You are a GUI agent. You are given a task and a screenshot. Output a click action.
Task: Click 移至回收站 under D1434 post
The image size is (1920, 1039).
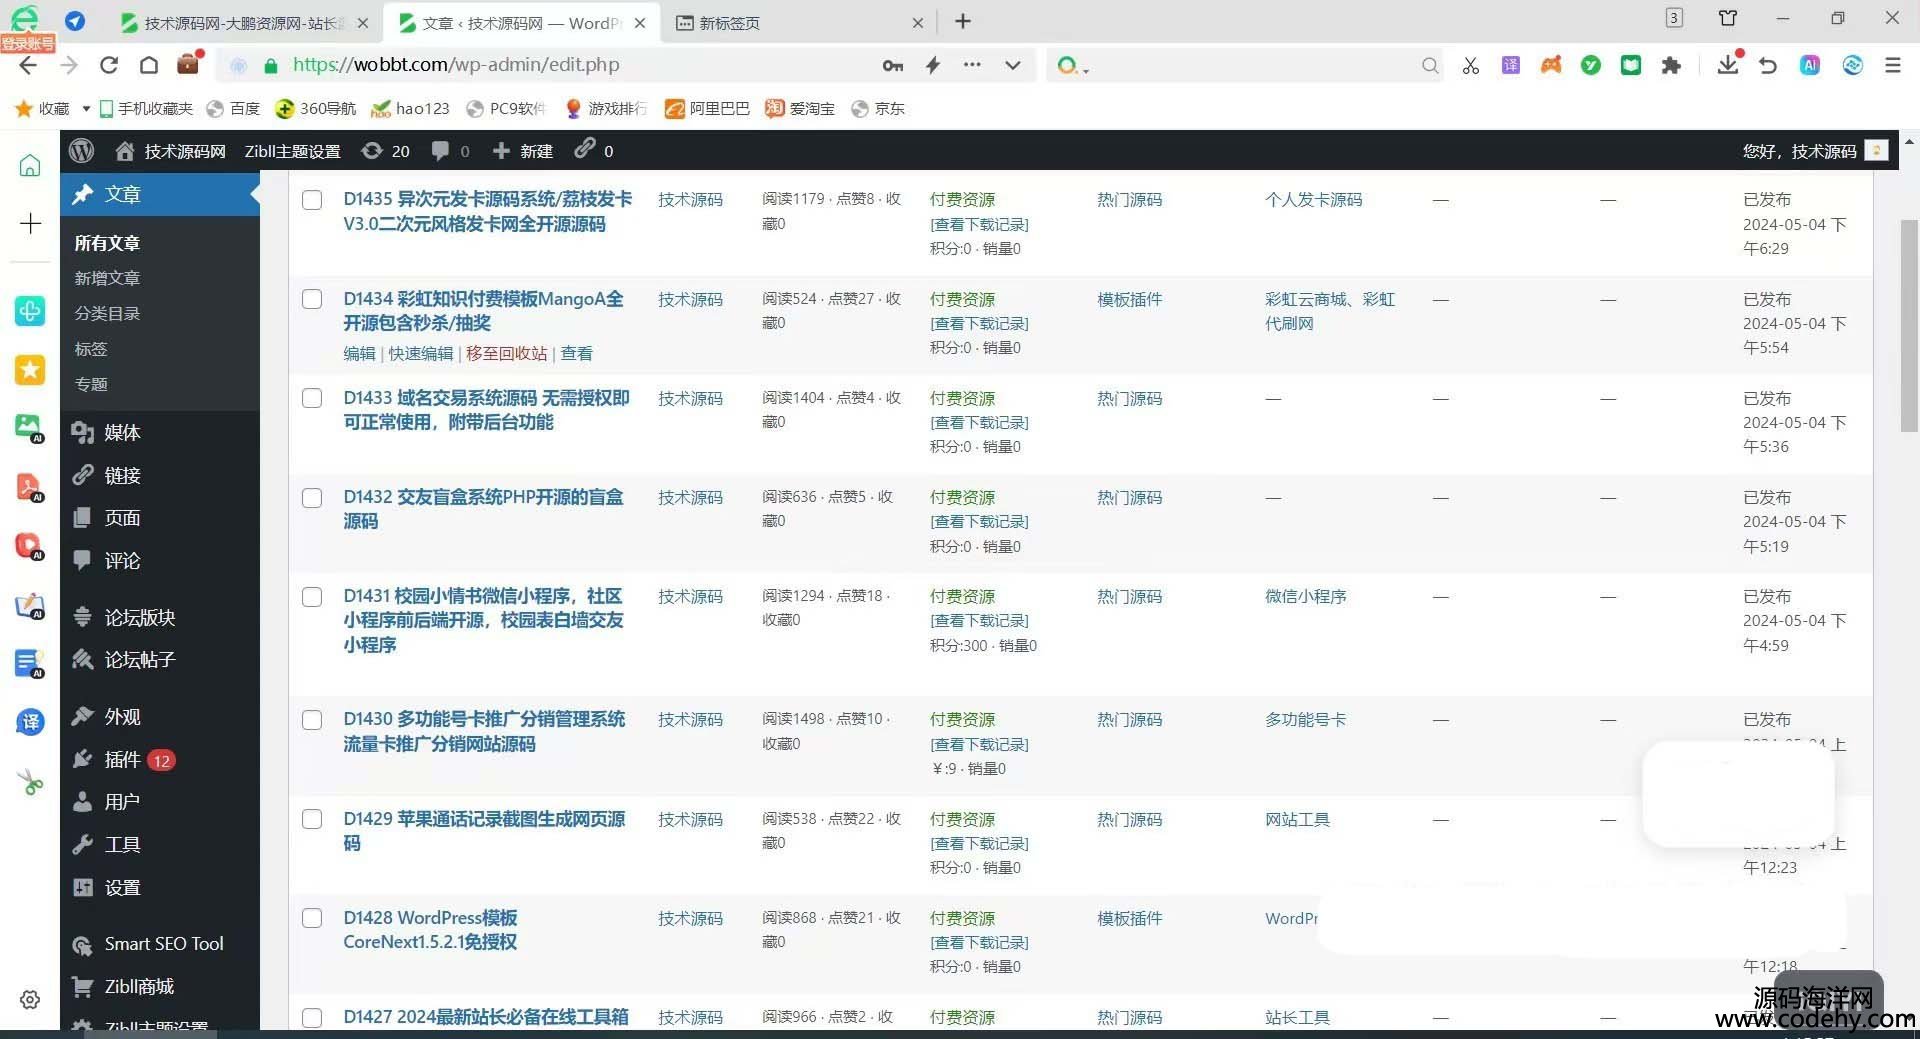507,353
